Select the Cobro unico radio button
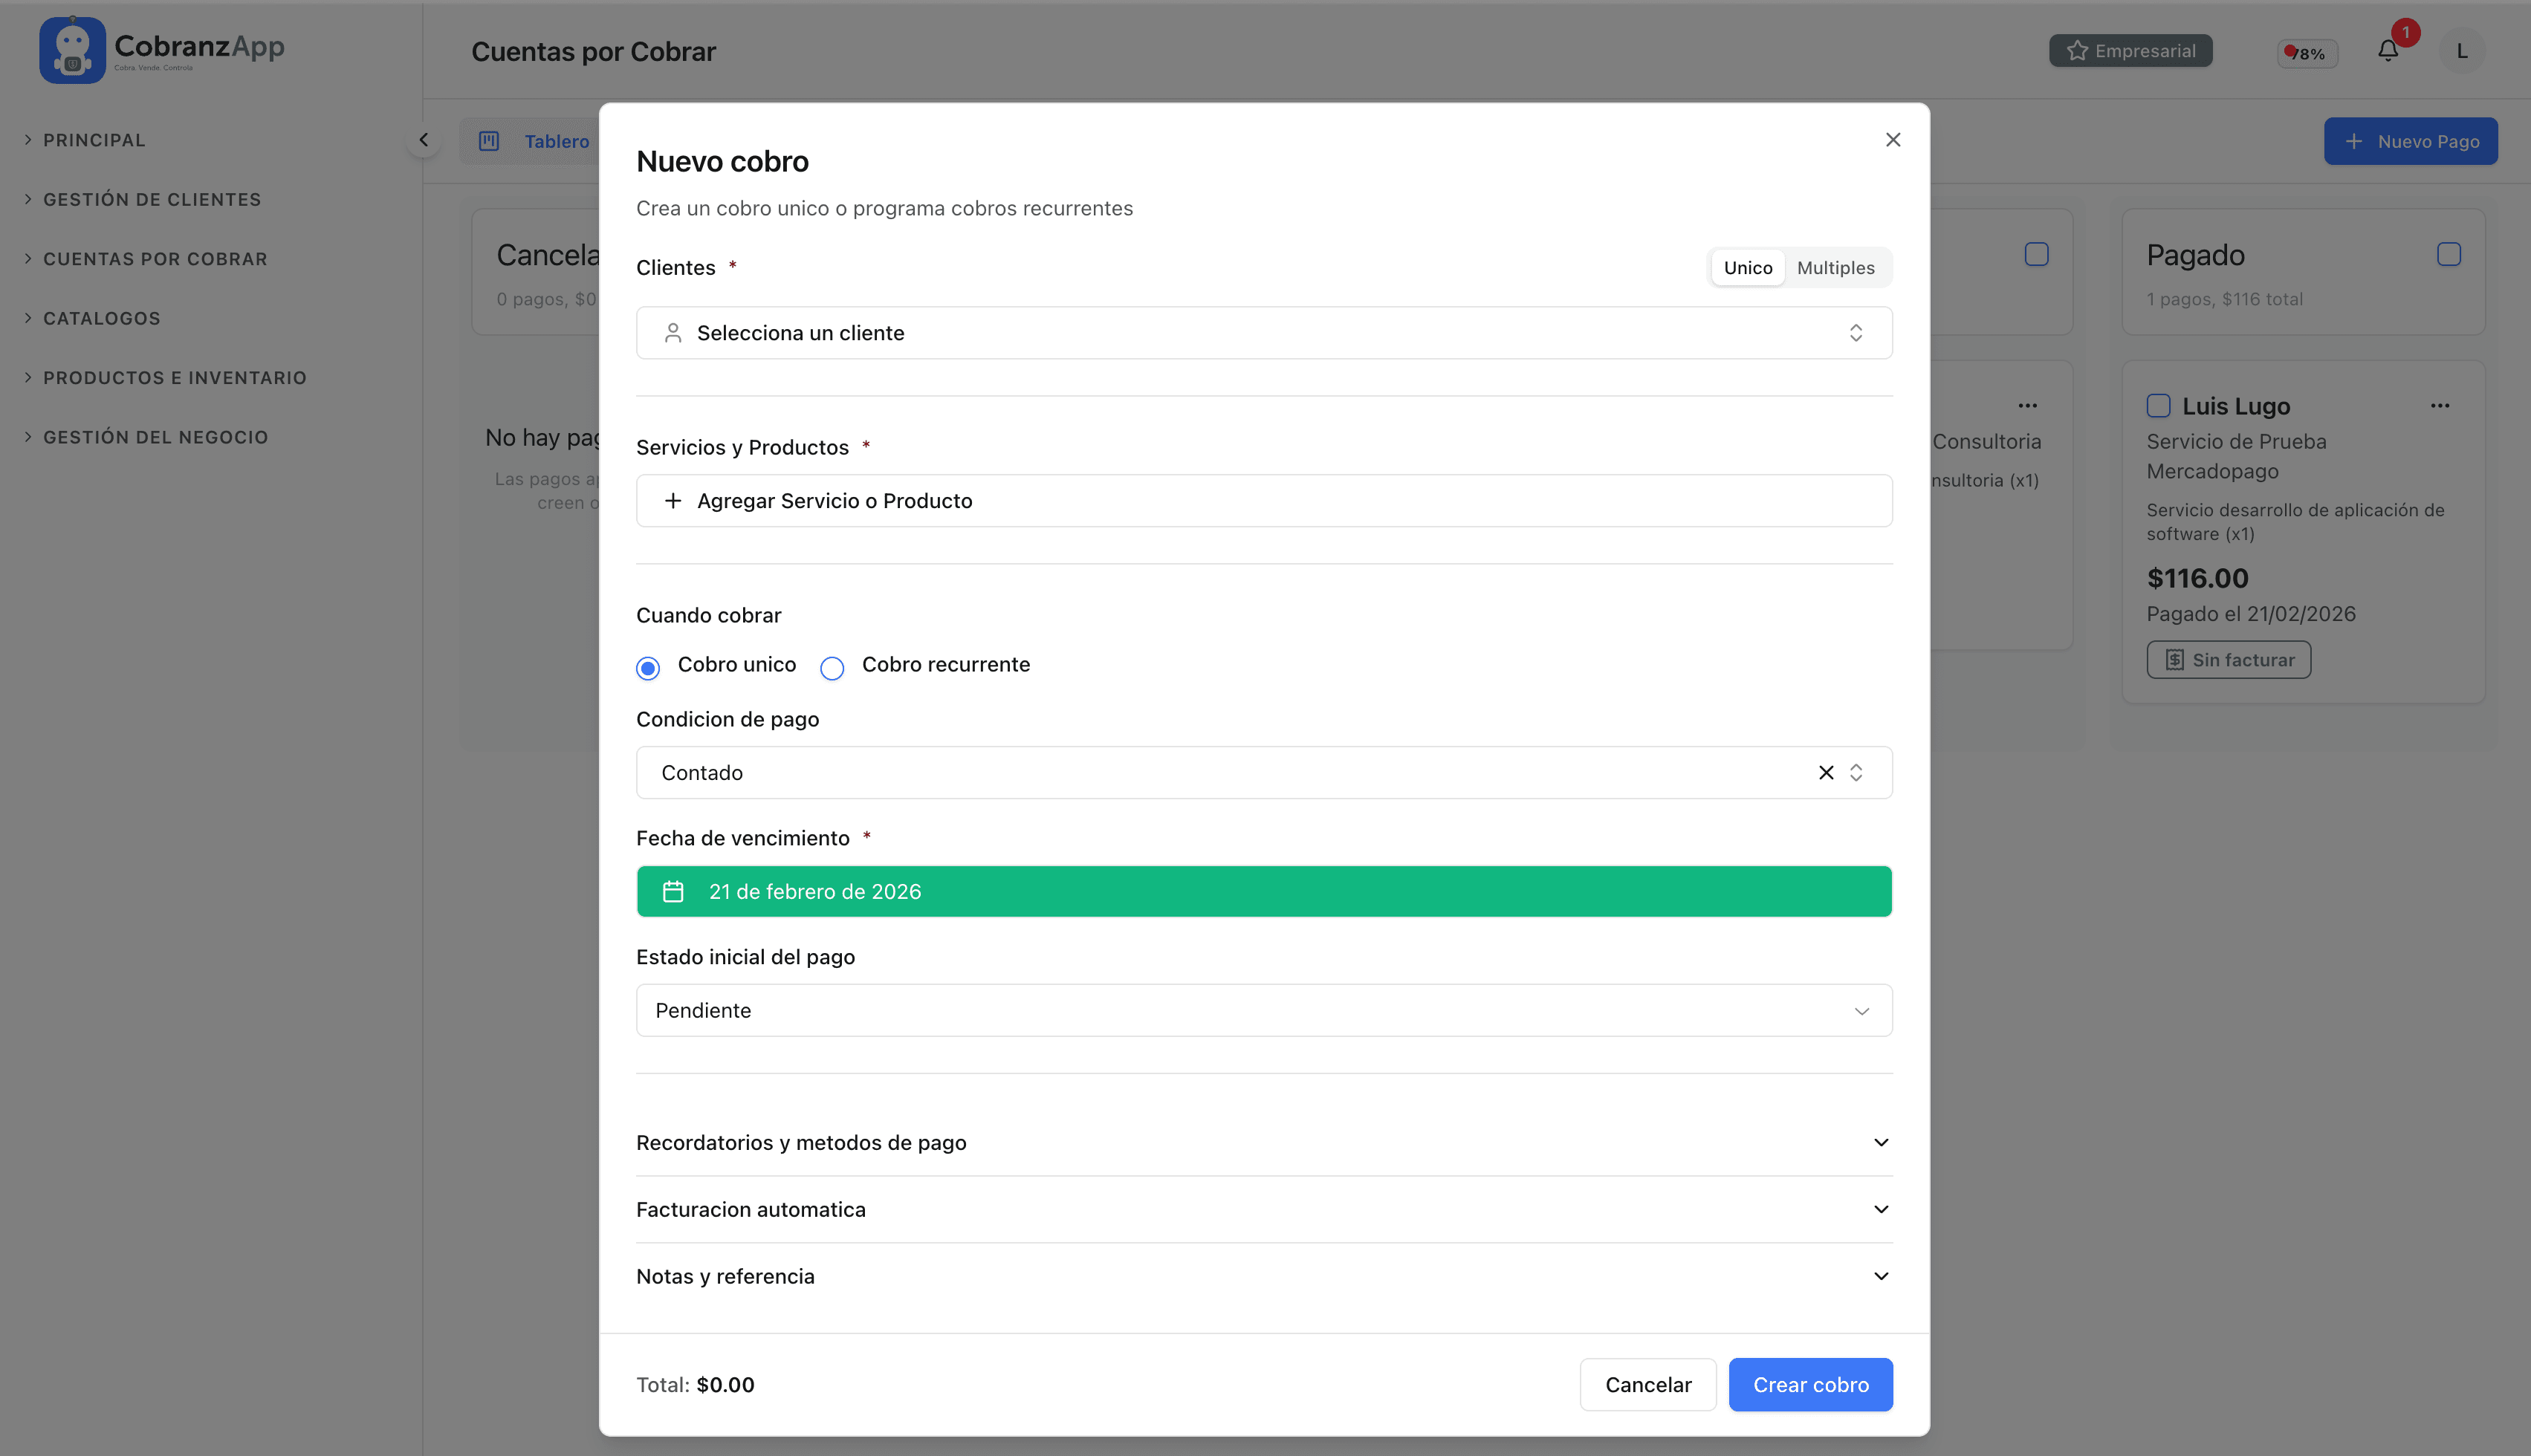 click(x=648, y=668)
